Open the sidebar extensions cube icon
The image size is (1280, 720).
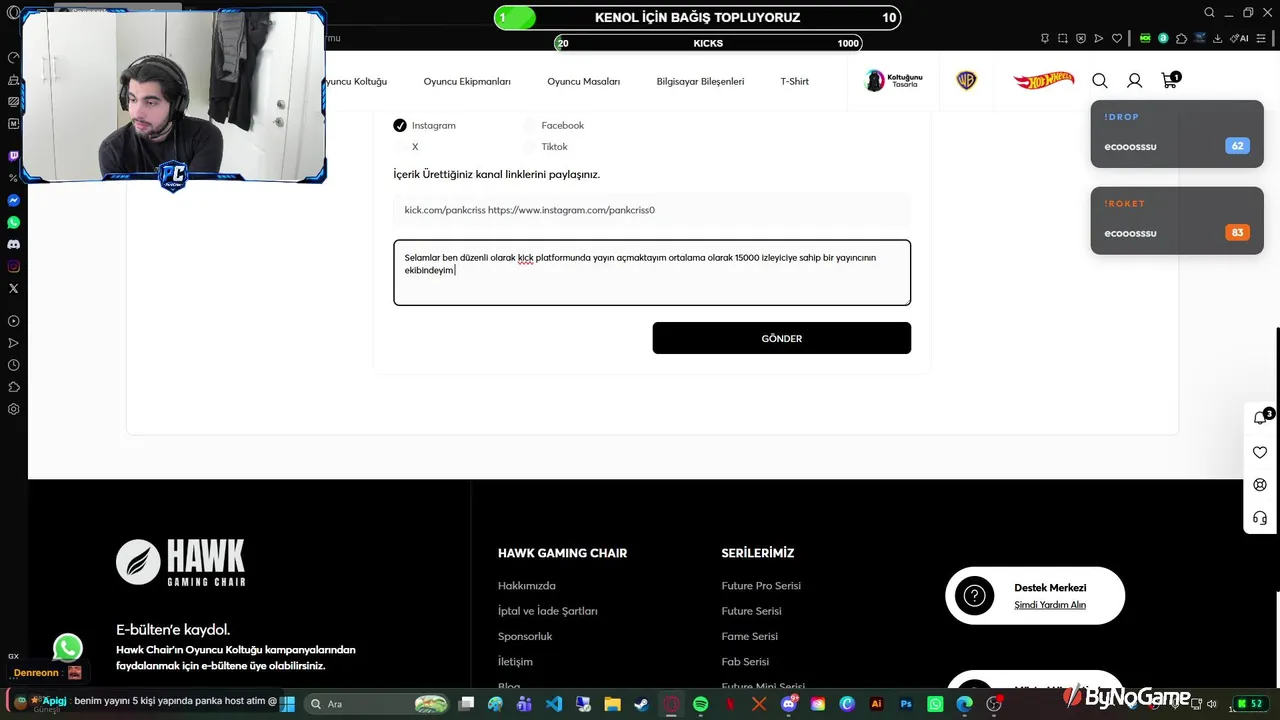coord(13,387)
